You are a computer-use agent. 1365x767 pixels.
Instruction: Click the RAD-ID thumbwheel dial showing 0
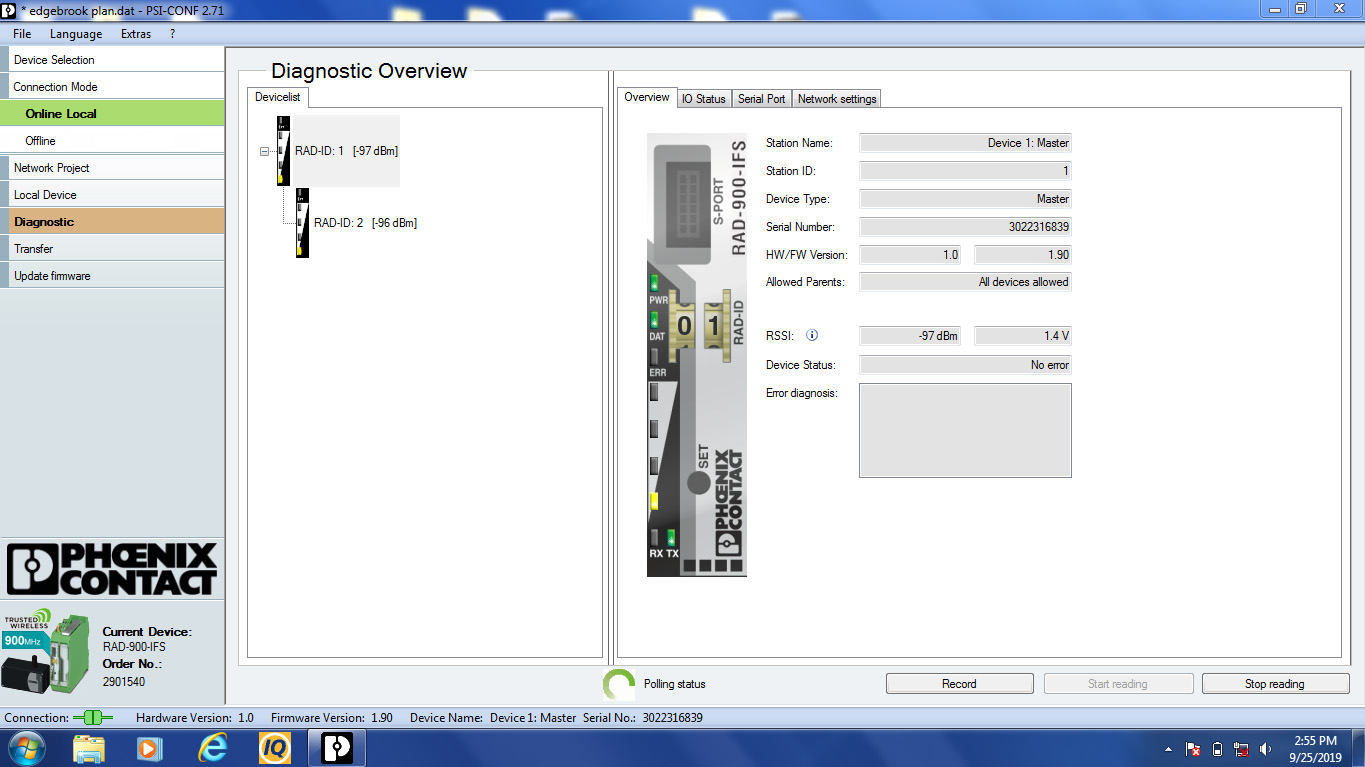tap(684, 326)
